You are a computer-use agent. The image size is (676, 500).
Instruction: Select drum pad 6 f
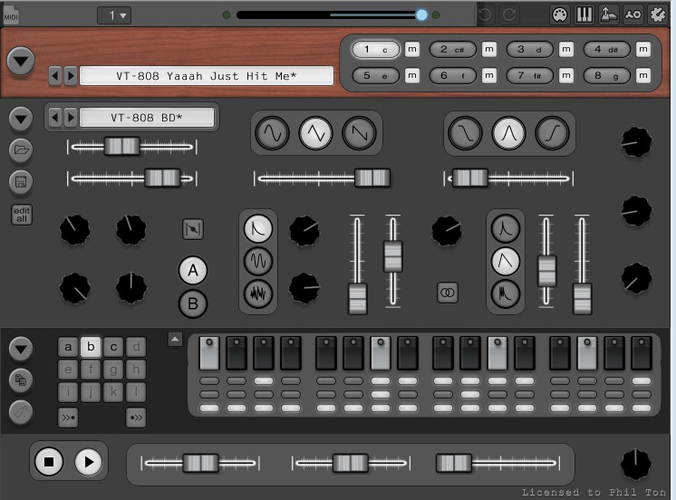point(453,76)
